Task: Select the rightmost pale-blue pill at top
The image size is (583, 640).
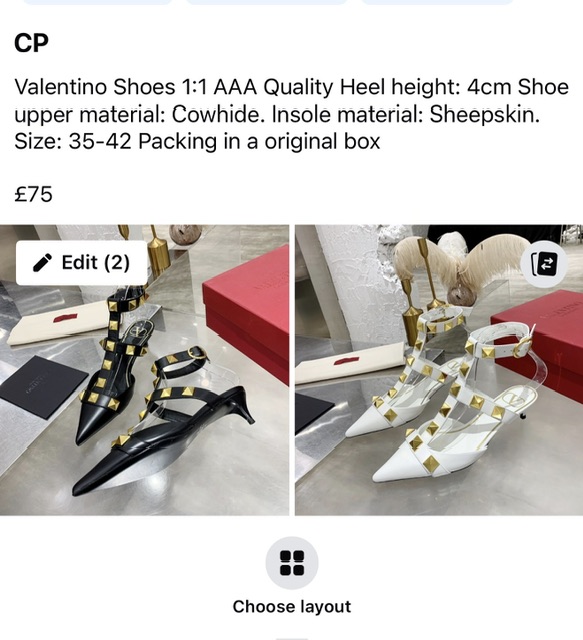Action: click(x=437, y=2)
